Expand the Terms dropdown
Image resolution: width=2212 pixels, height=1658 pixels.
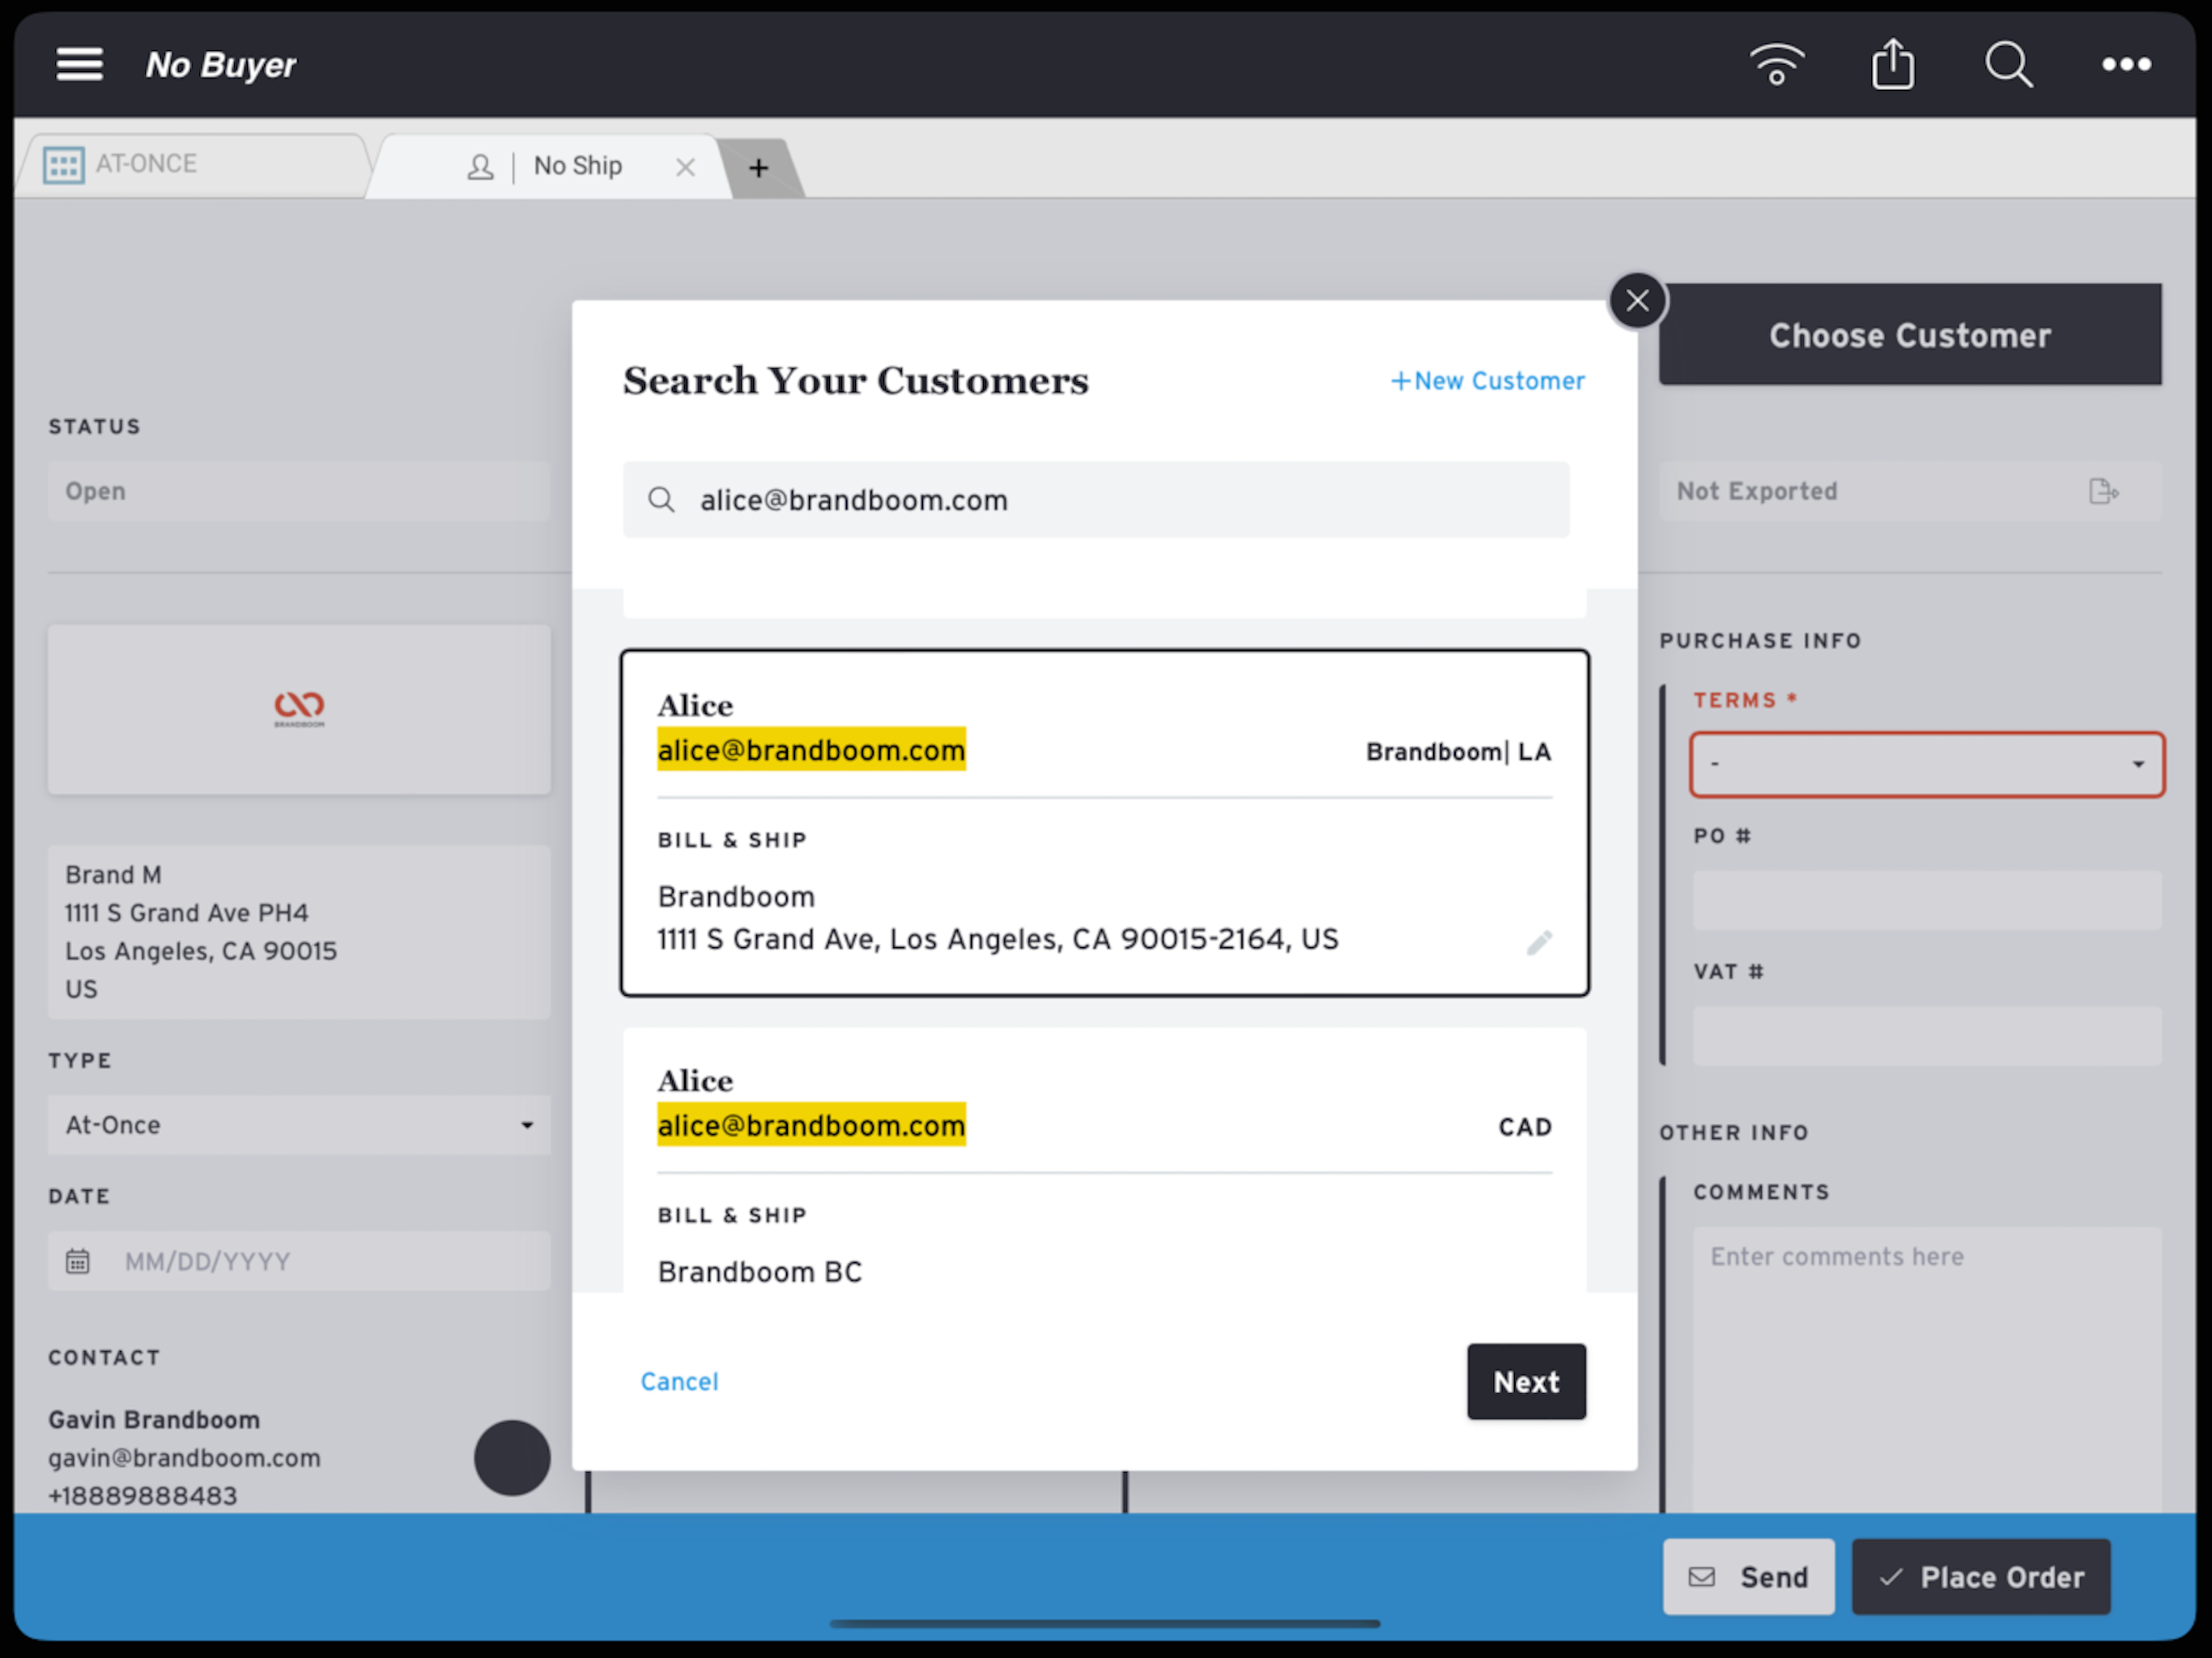coord(1926,765)
